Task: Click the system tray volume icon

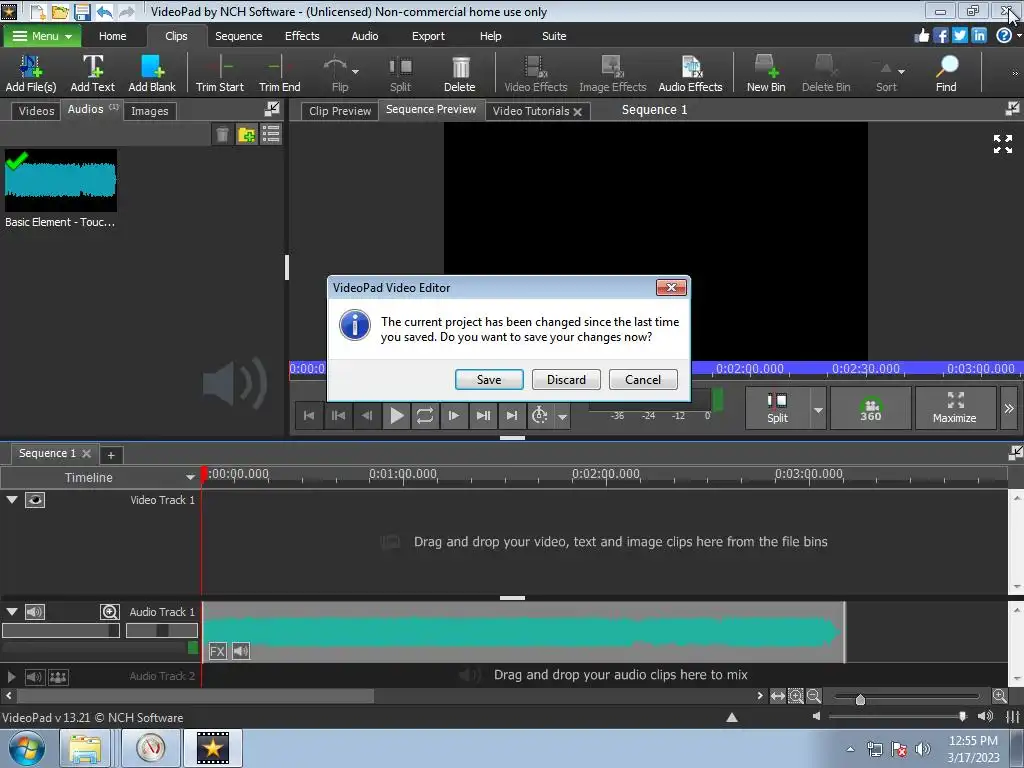Action: (x=922, y=749)
